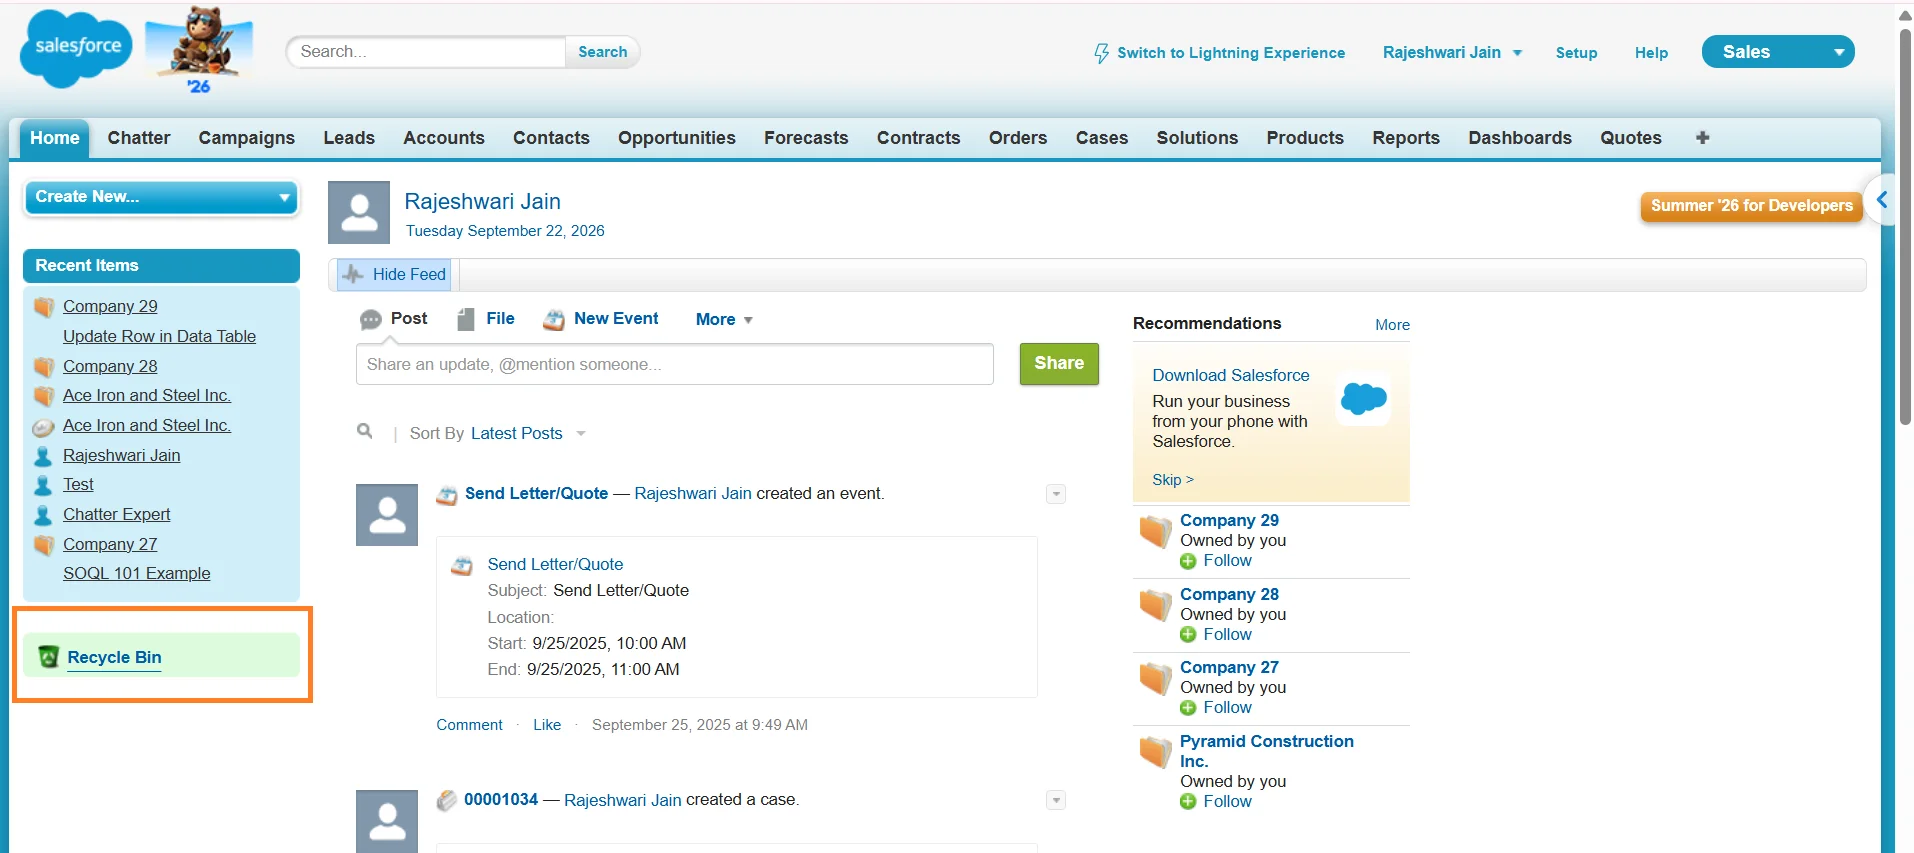This screenshot has width=1914, height=853.
Task: Open the Reports tab
Action: click(x=1406, y=138)
